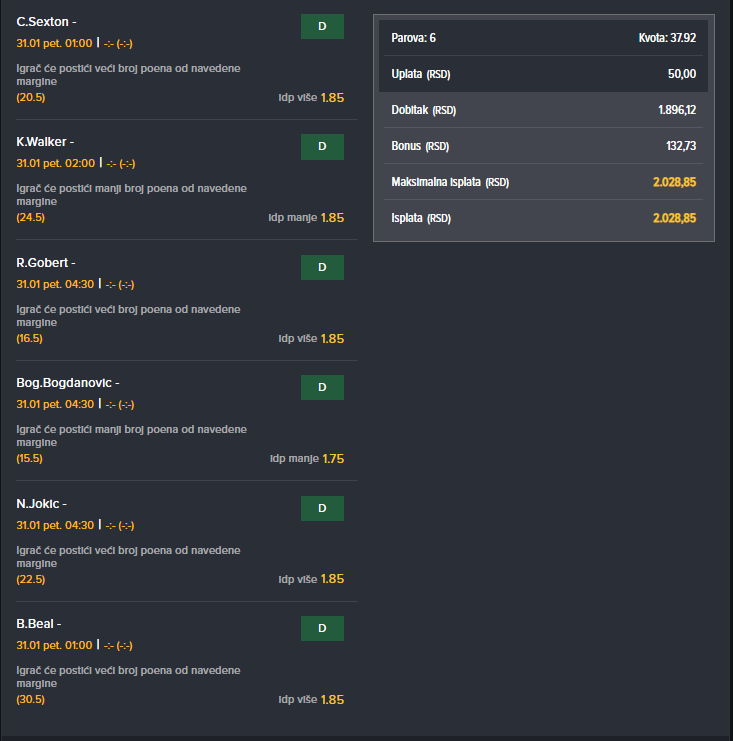Select the C.Sexton player name
The image size is (733, 741).
coord(41,22)
